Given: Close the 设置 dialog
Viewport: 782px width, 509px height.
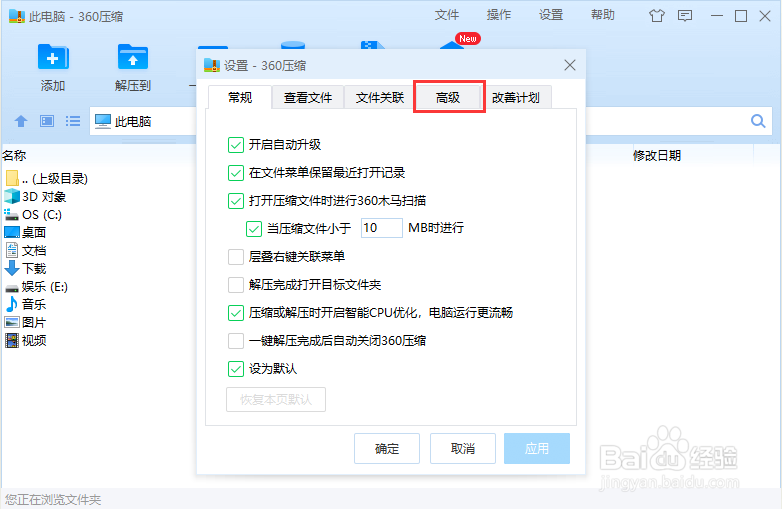Looking at the screenshot, I should click(570, 65).
